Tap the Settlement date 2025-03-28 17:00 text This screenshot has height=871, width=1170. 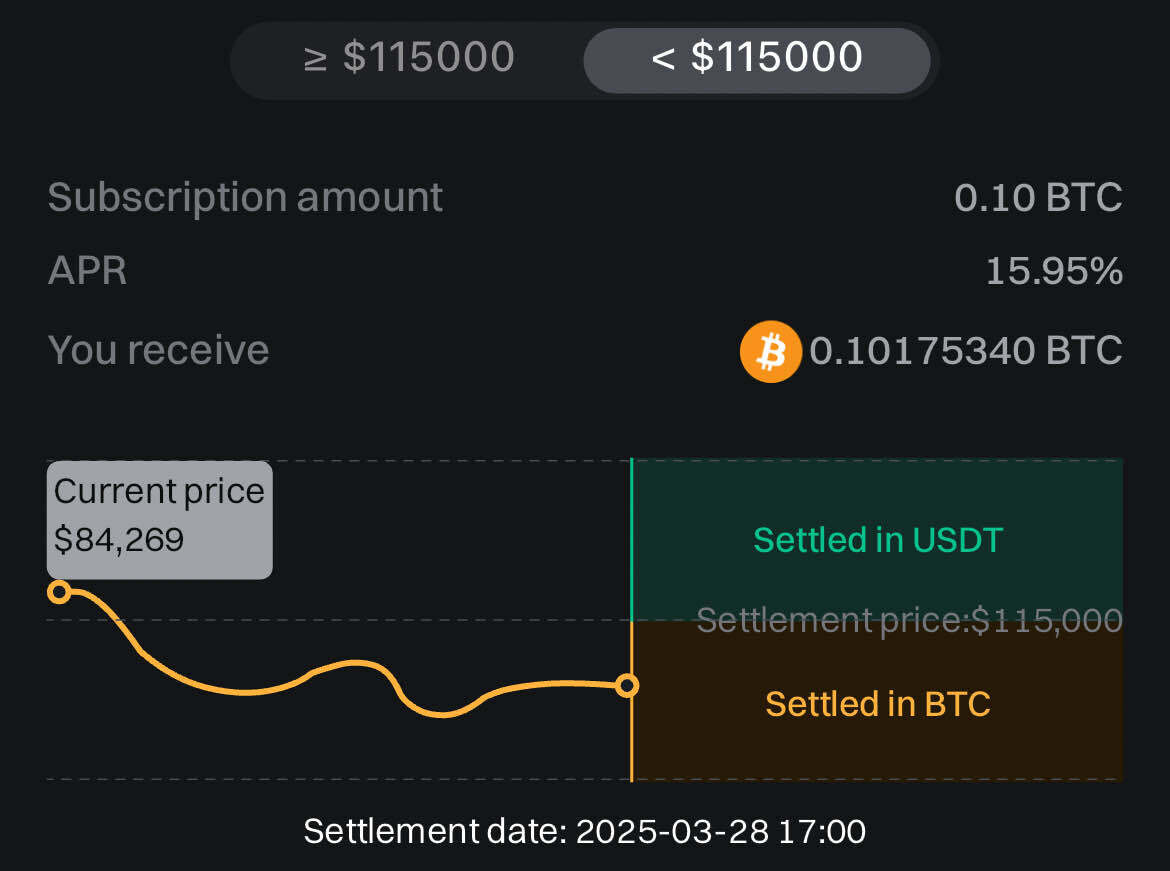coord(585,831)
